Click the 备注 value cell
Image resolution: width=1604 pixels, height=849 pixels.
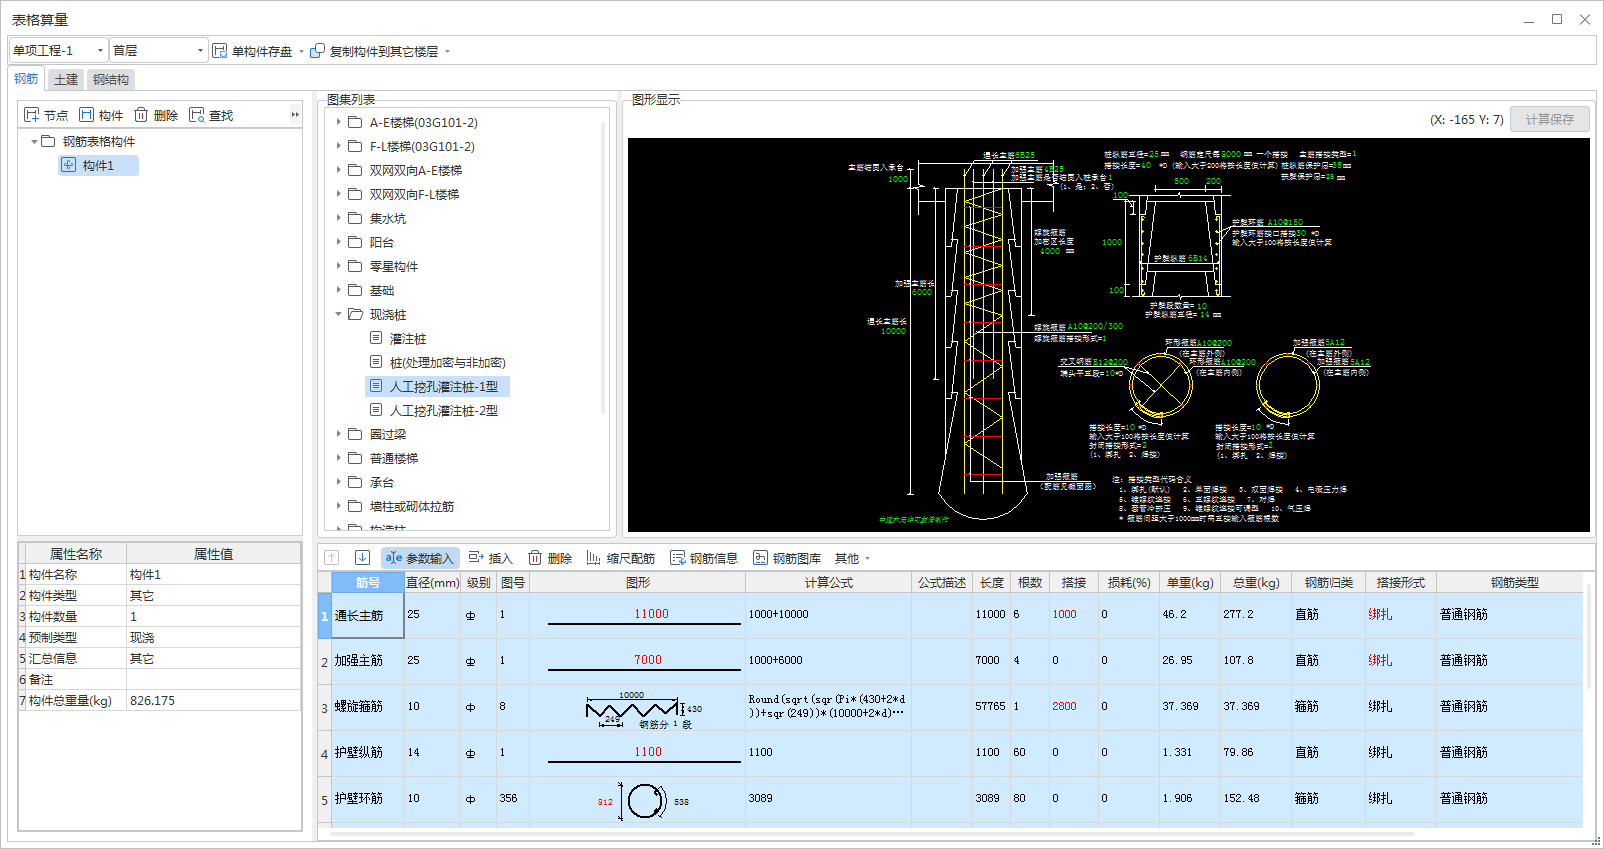(213, 679)
